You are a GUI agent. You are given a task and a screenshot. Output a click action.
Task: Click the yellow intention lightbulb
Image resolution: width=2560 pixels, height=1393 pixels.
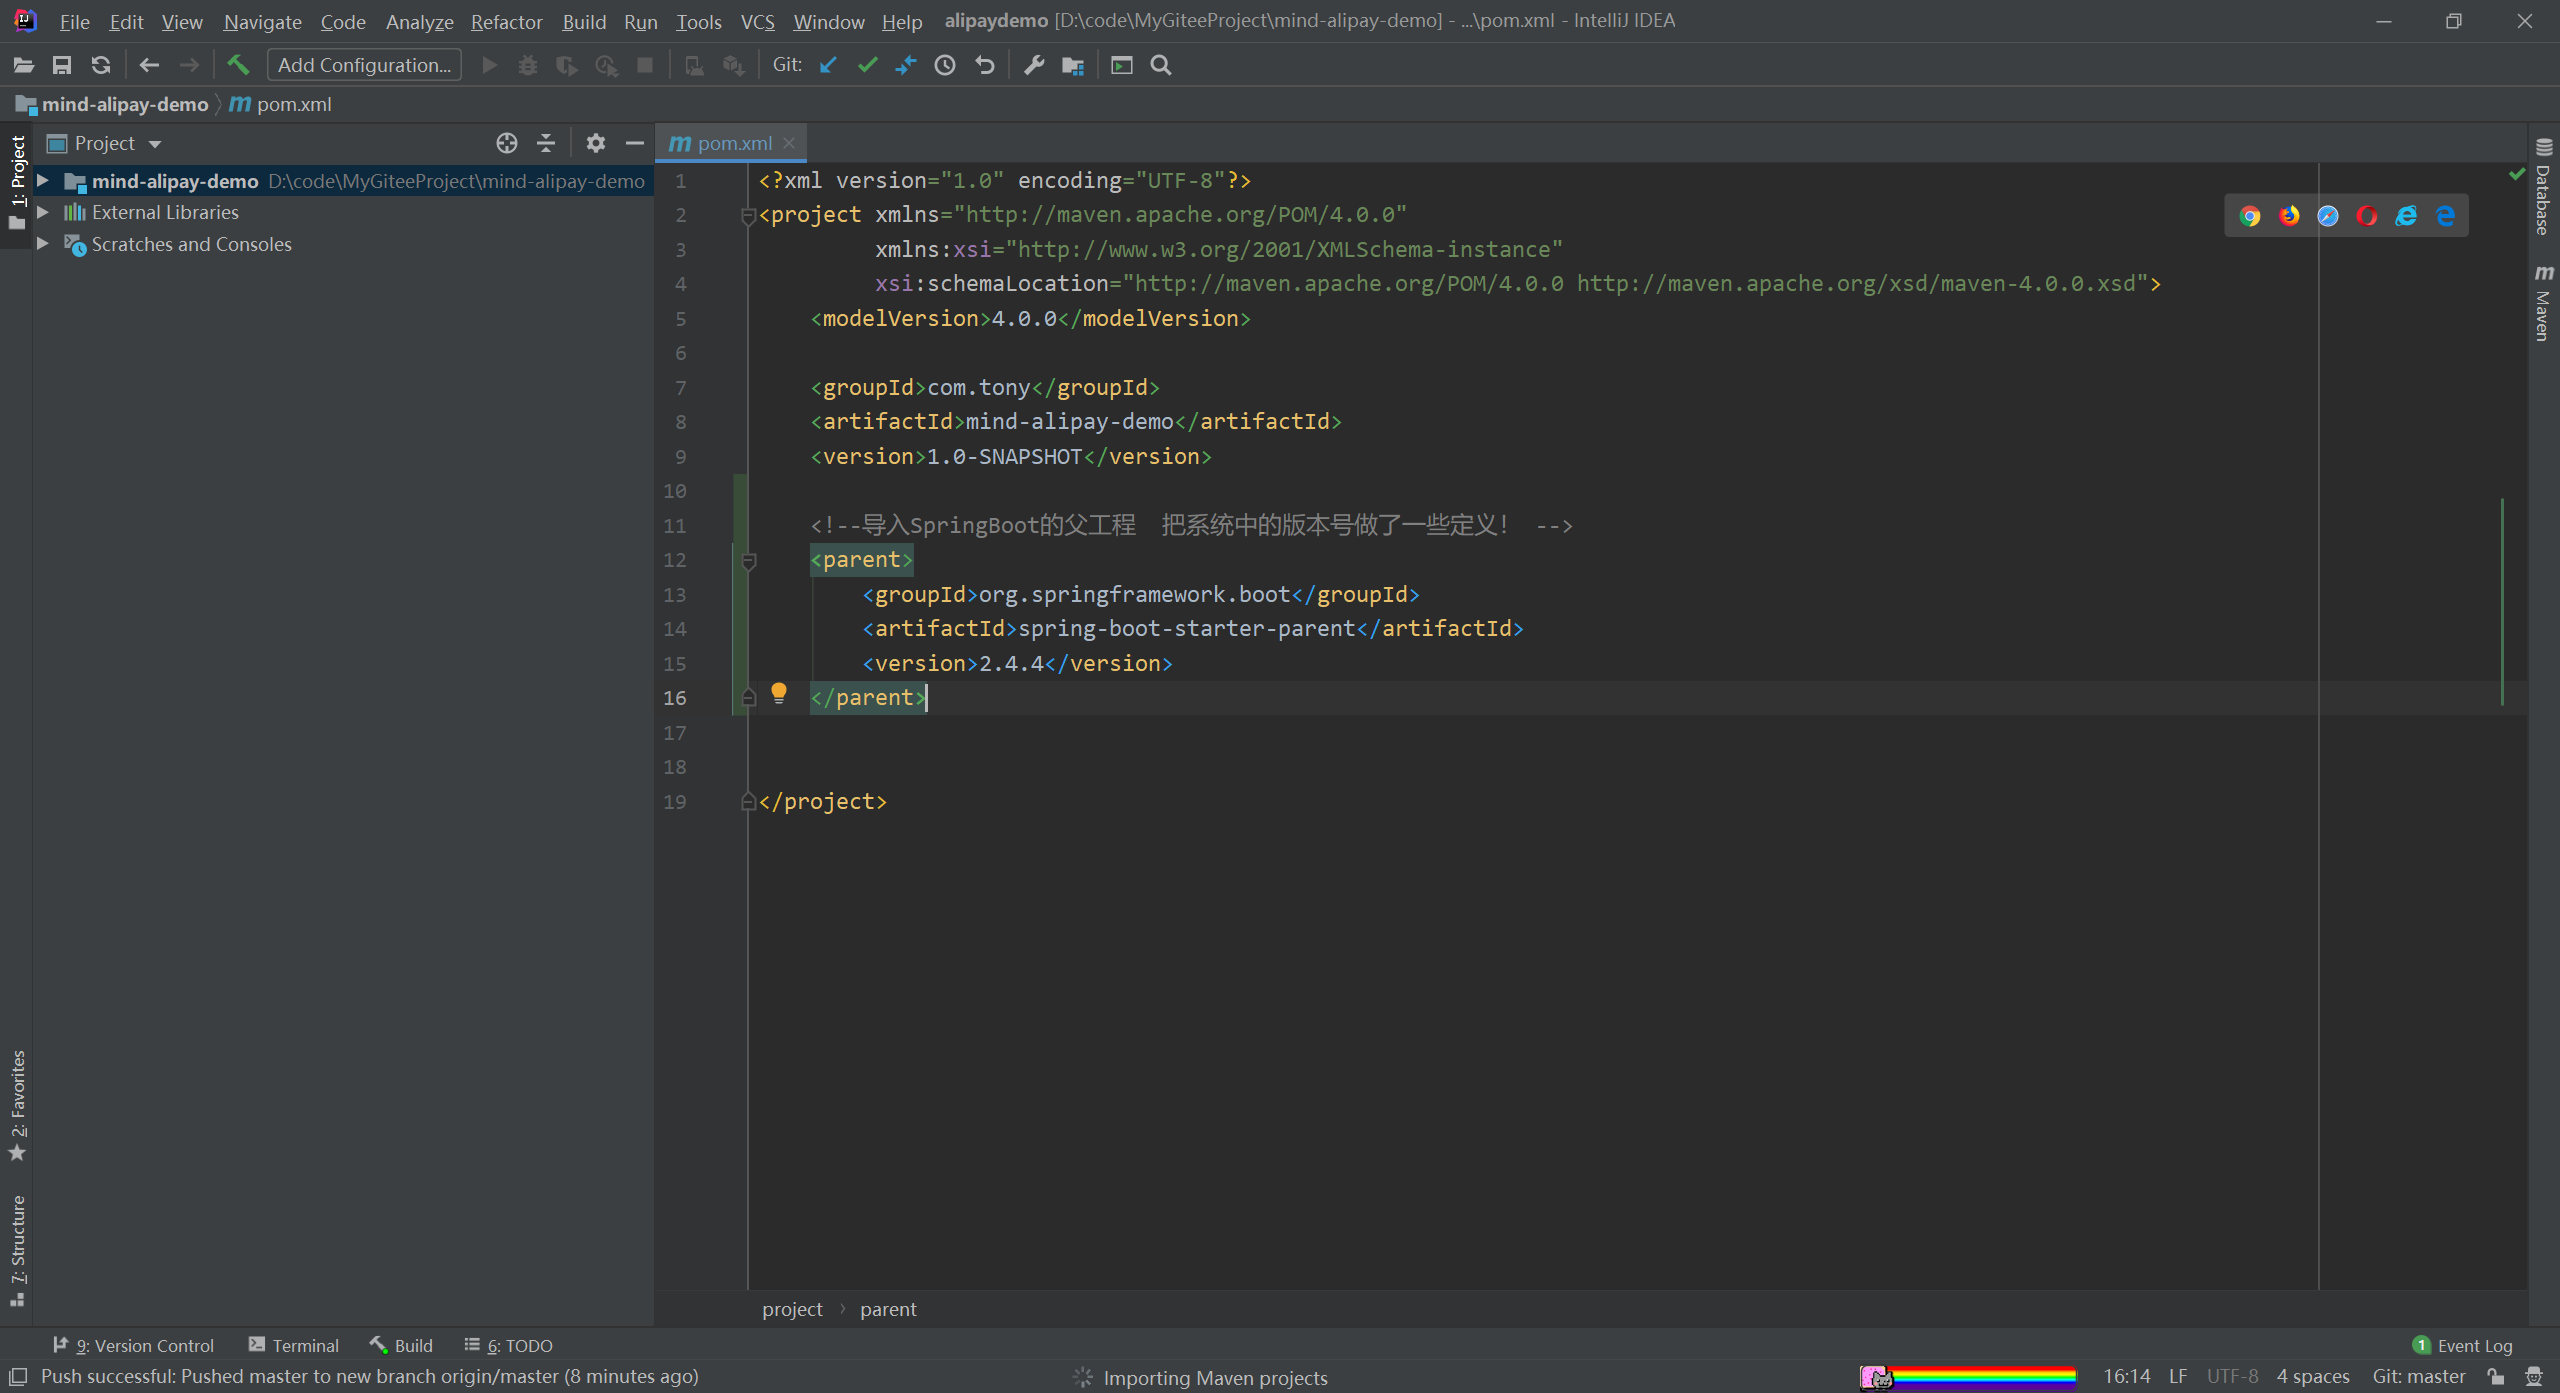(779, 692)
